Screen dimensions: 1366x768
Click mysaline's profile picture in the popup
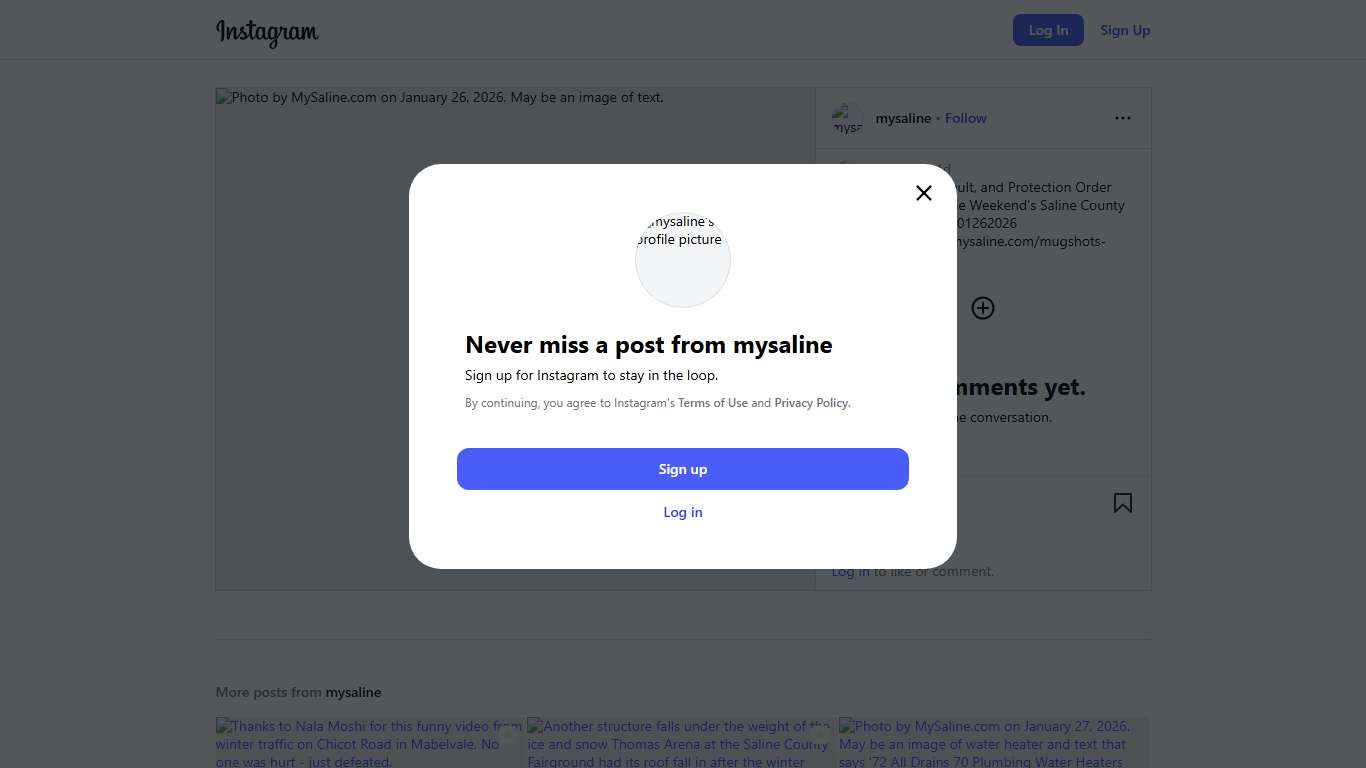[683, 260]
